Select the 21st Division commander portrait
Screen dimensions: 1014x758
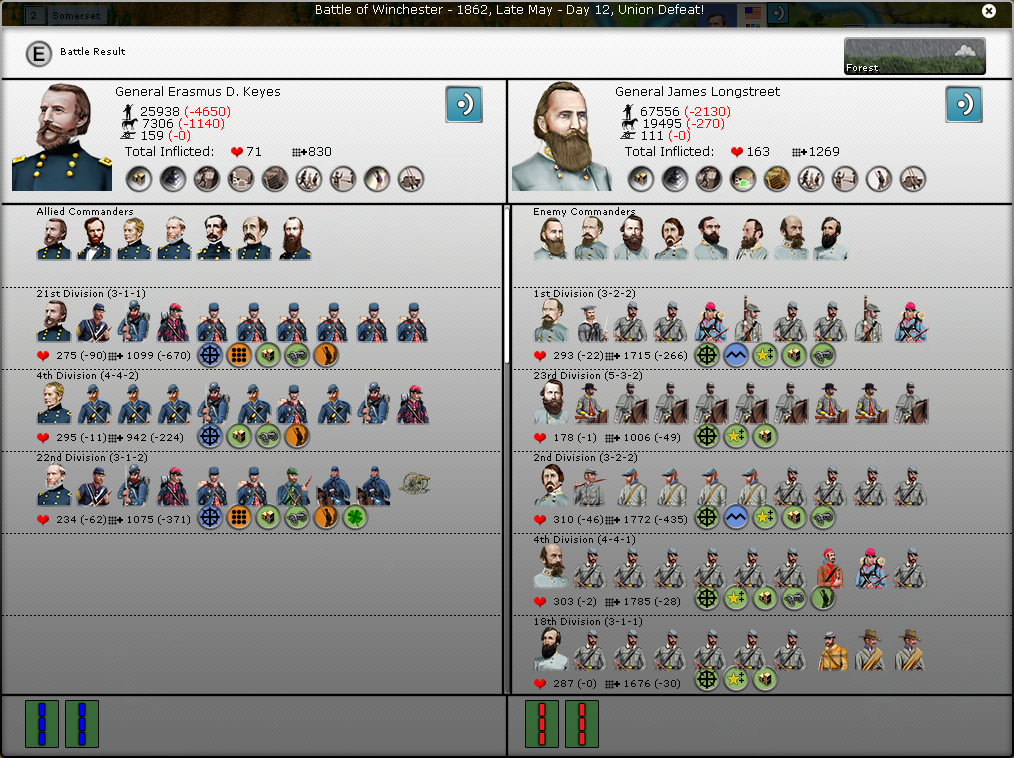[54, 321]
